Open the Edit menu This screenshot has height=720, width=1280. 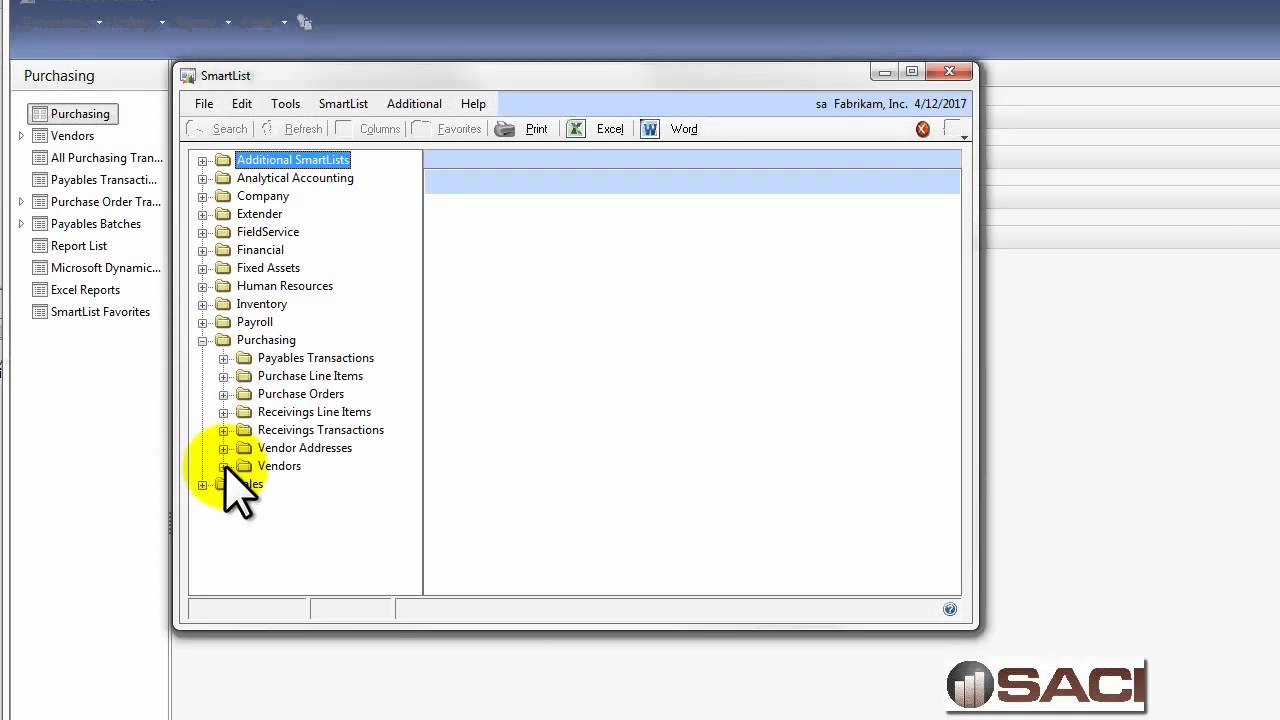[242, 104]
